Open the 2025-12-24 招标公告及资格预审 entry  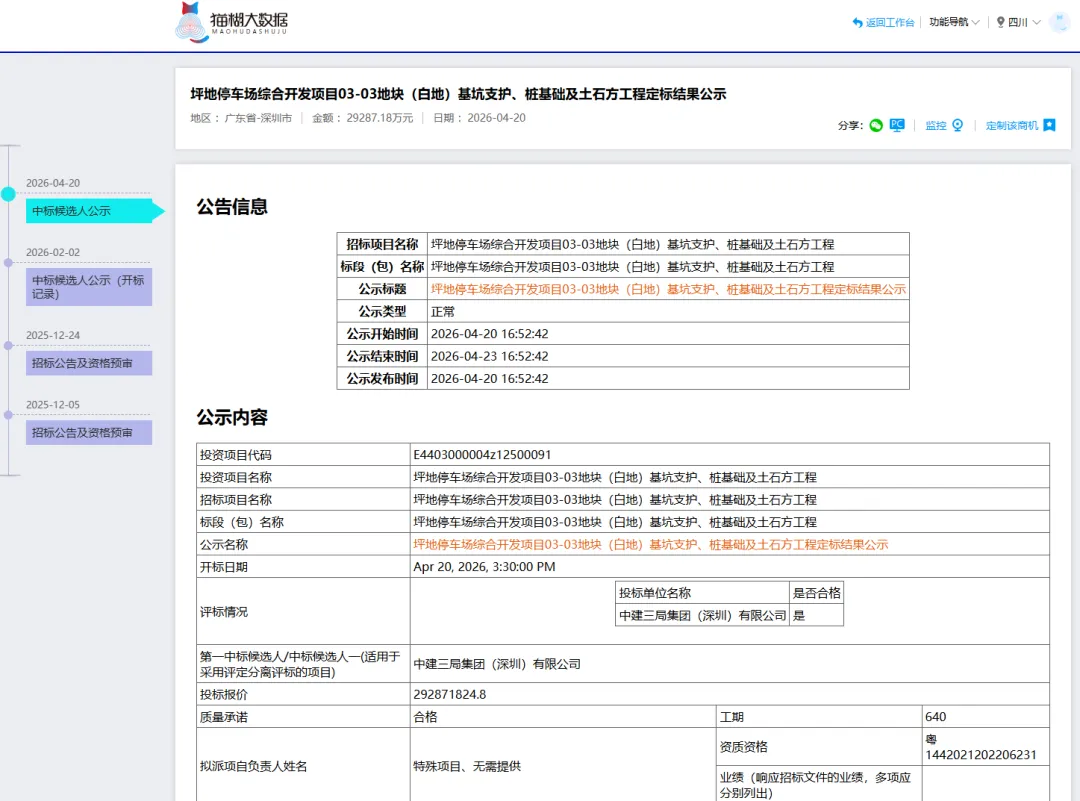point(90,363)
